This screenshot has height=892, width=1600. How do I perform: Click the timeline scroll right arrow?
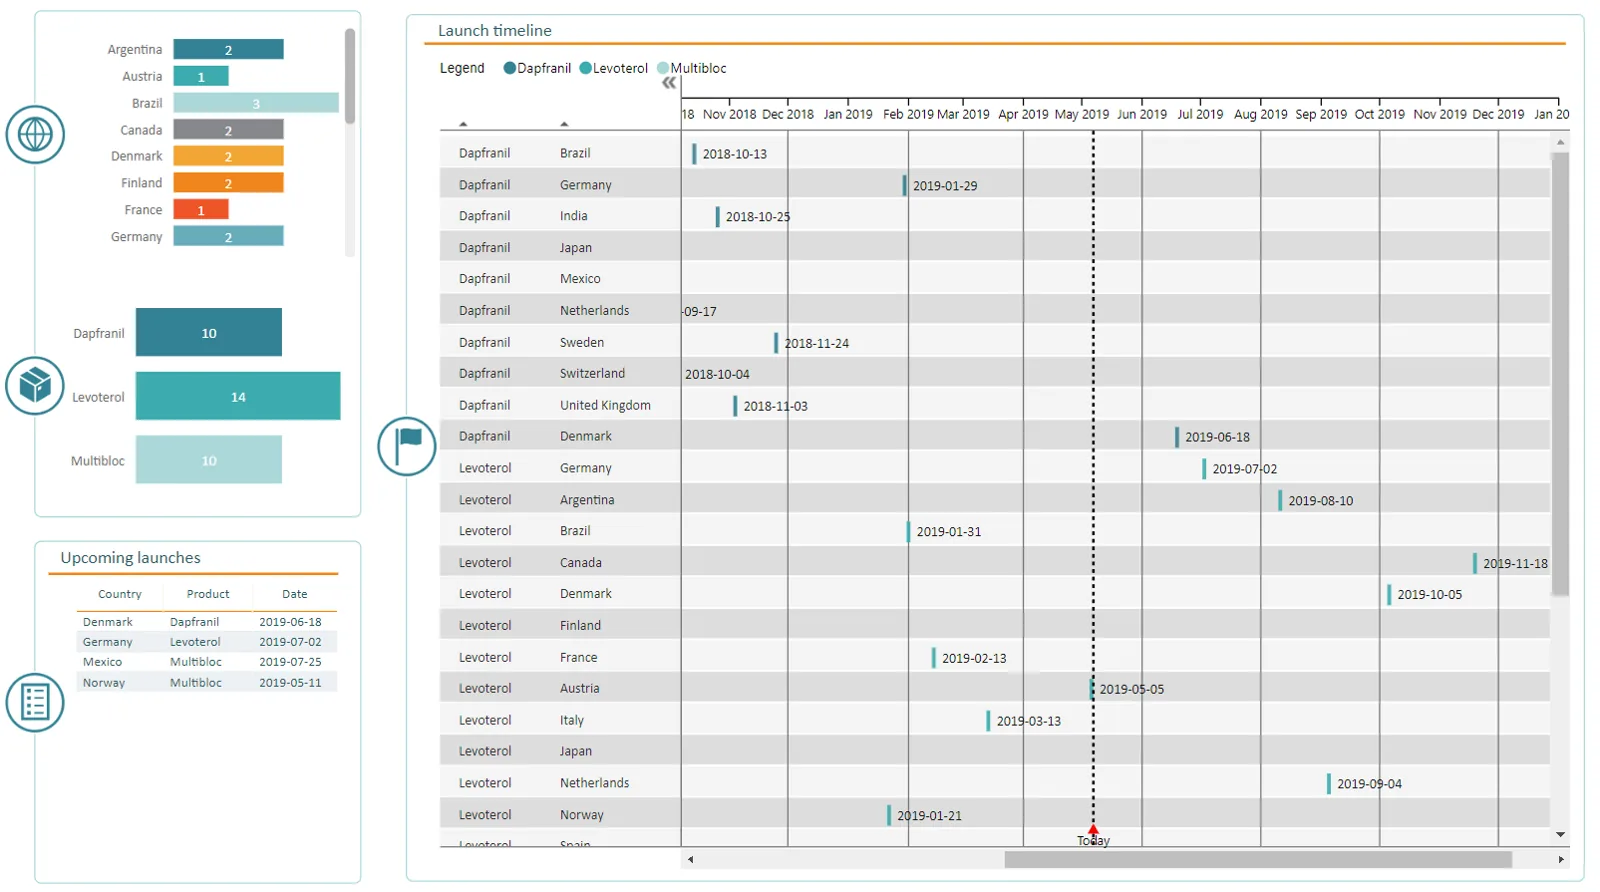pyautogui.click(x=1561, y=860)
